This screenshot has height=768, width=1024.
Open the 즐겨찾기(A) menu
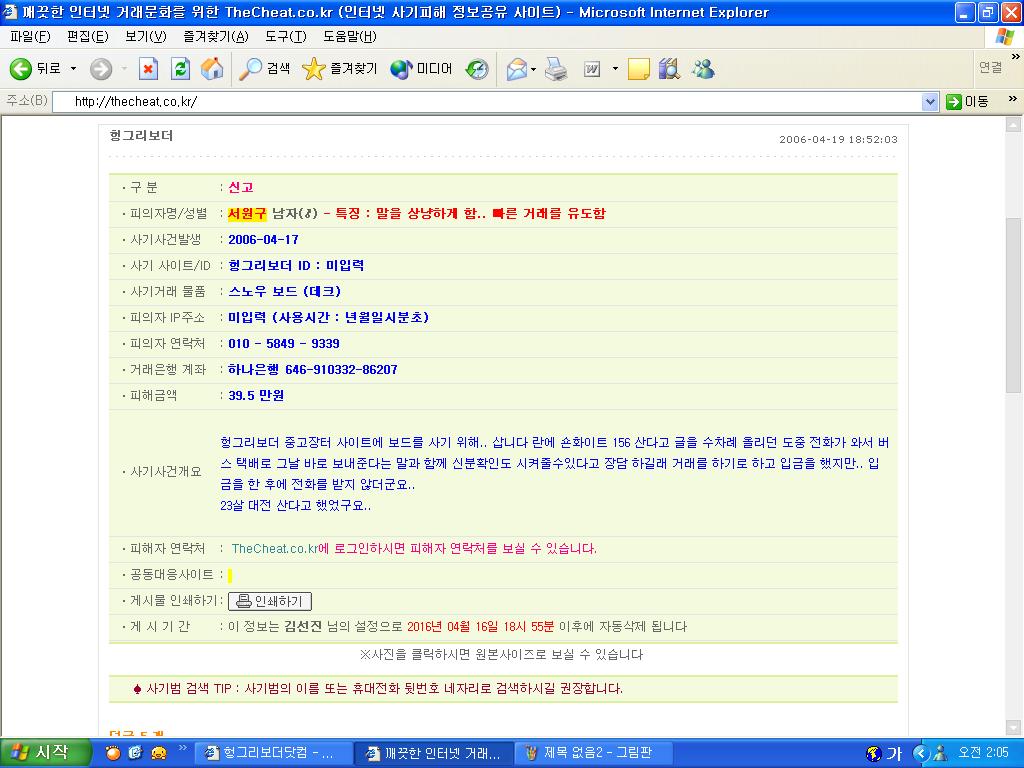point(216,37)
